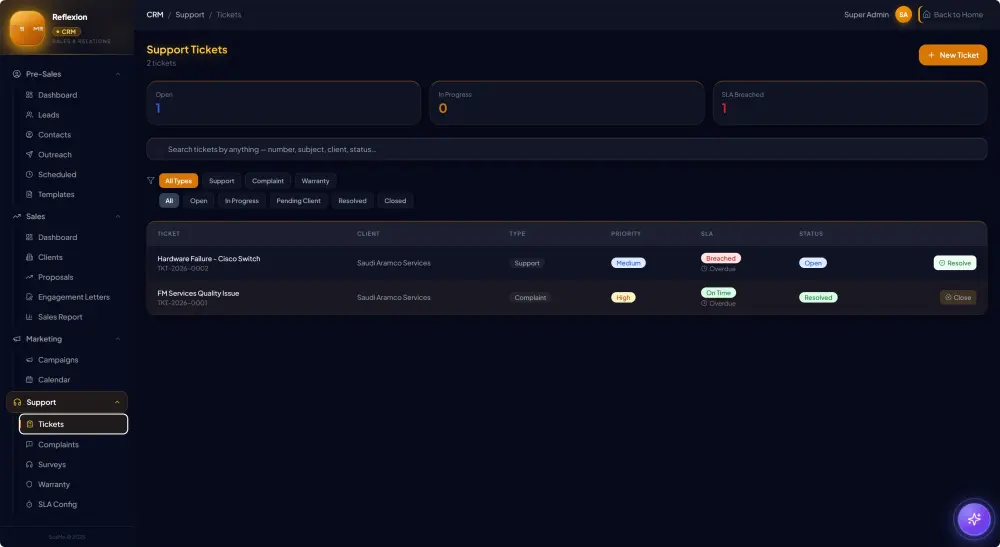
Task: Open the AI assistant sparkle button
Action: pos(974,519)
